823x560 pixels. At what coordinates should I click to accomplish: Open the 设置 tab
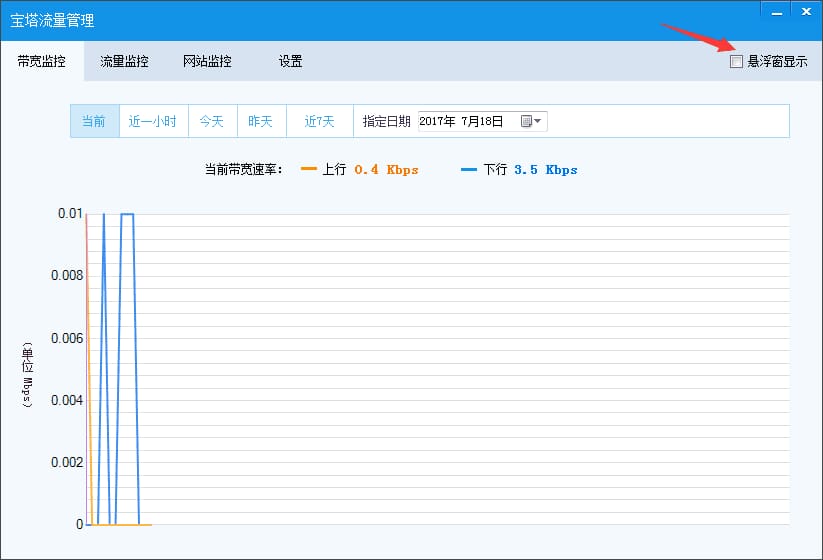pos(290,61)
